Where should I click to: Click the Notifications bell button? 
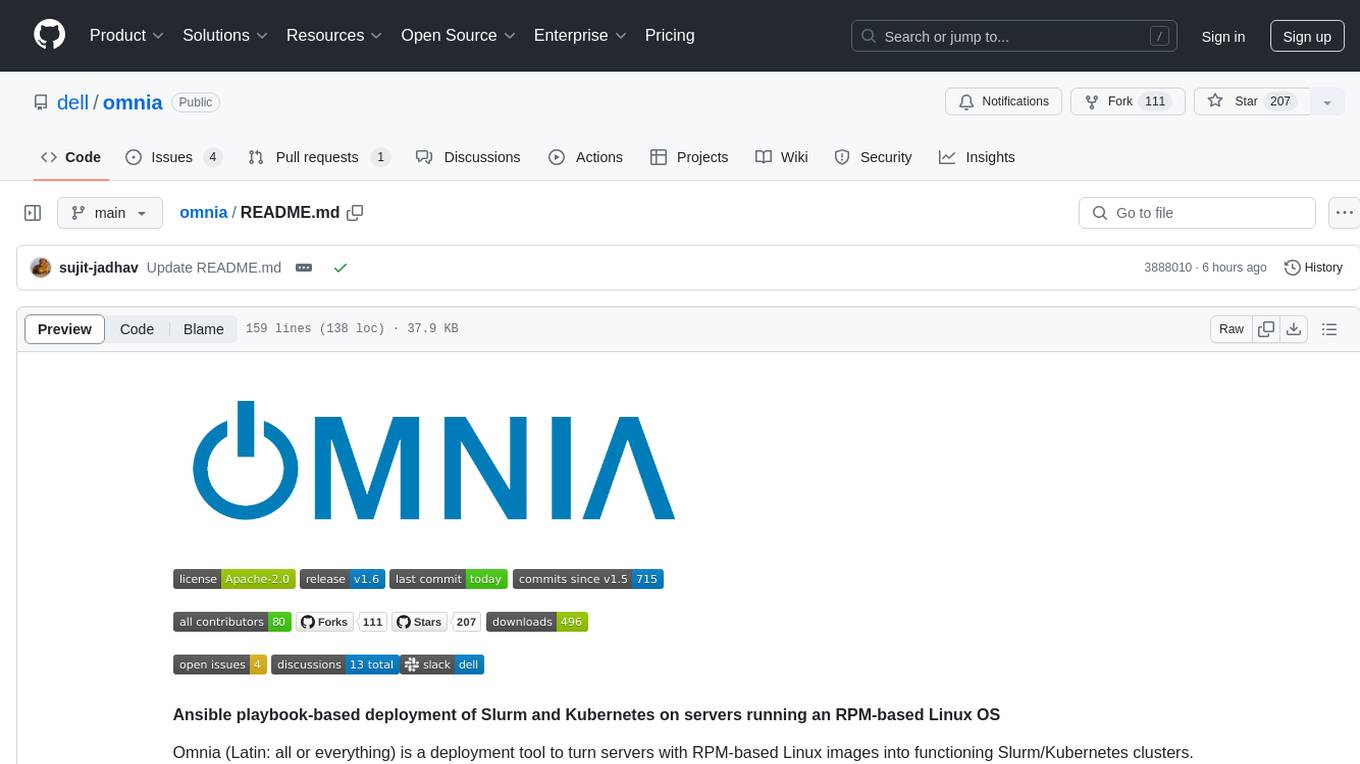[x=1004, y=101]
